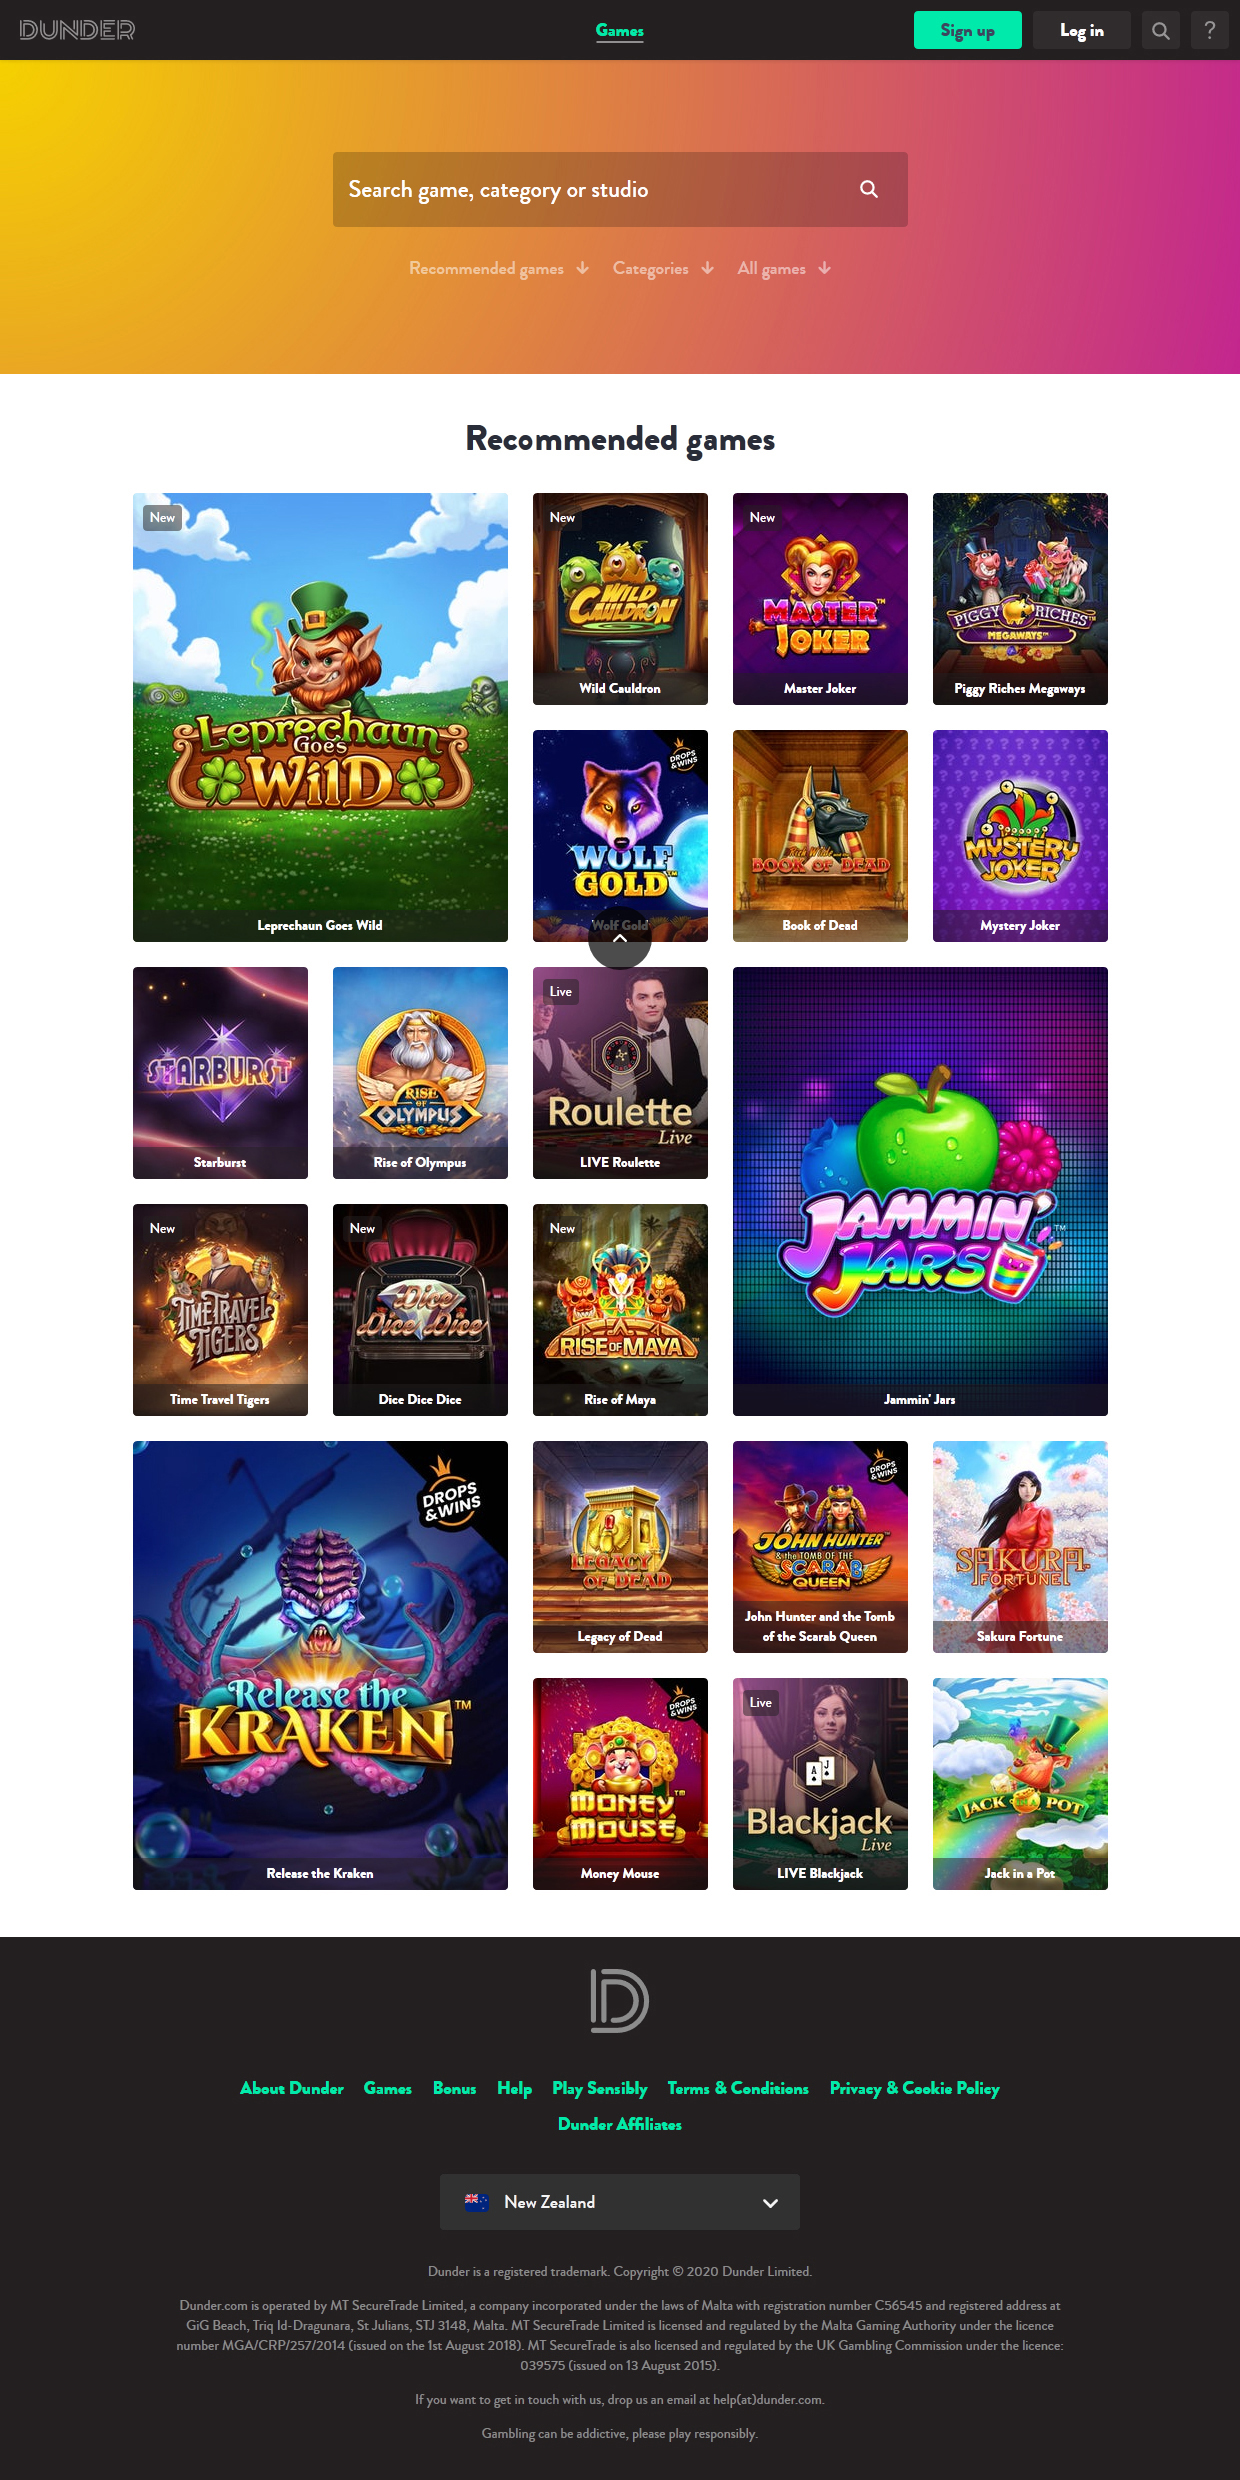Select the Games tab in header

click(x=620, y=30)
